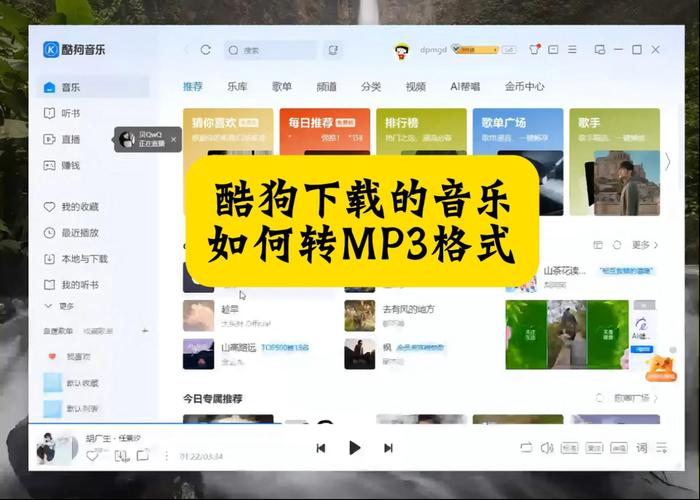Focus the search input field
Image resolution: width=700 pixels, height=500 pixels.
click(271, 50)
